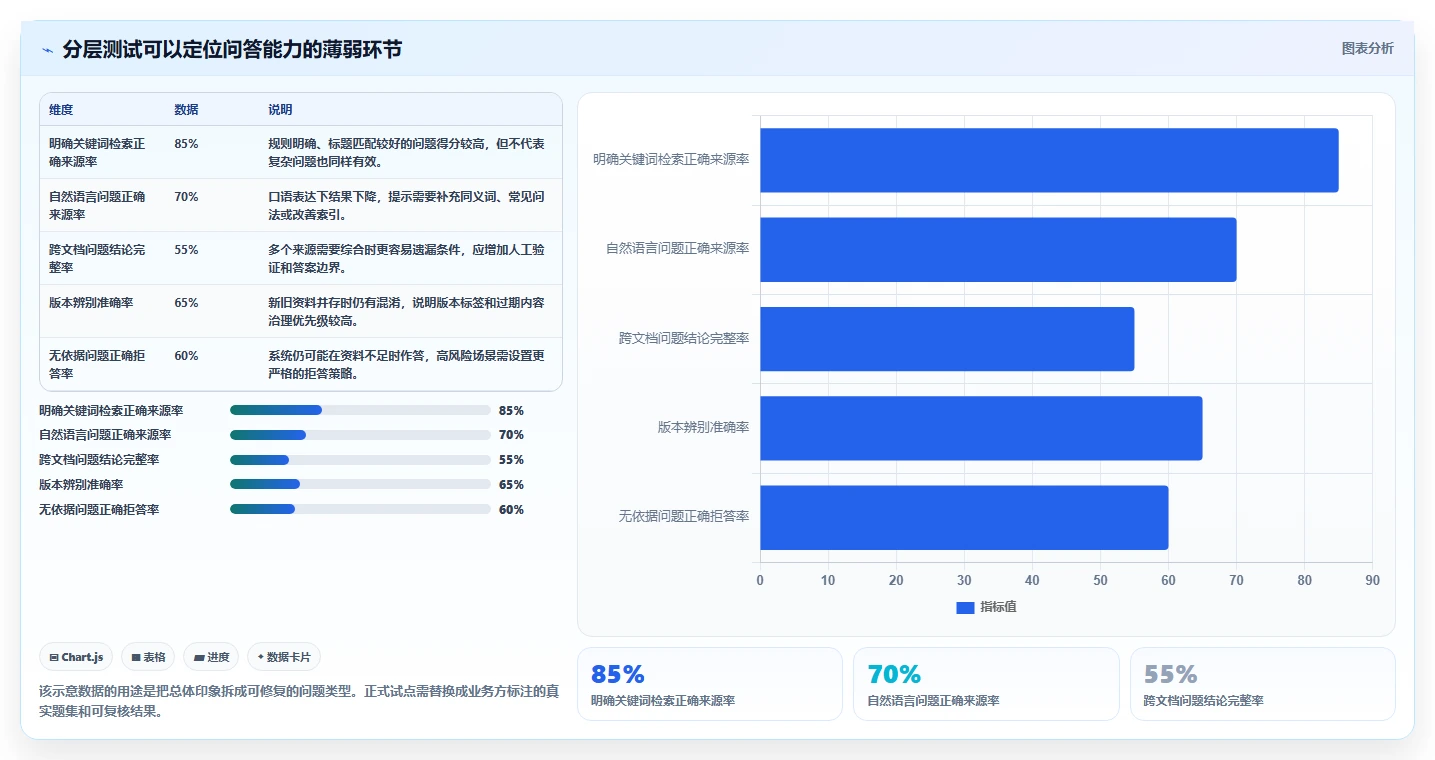Click the 55% value in the table
The height and width of the screenshot is (760, 1435).
(186, 249)
